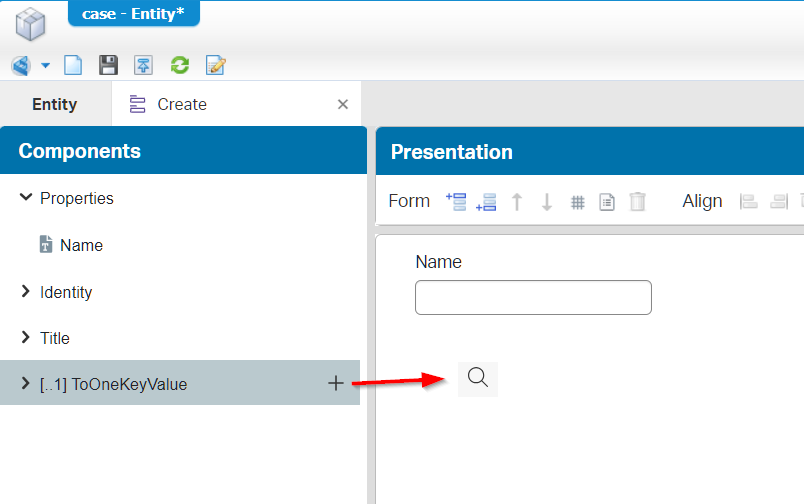Select the Create tab

181,104
